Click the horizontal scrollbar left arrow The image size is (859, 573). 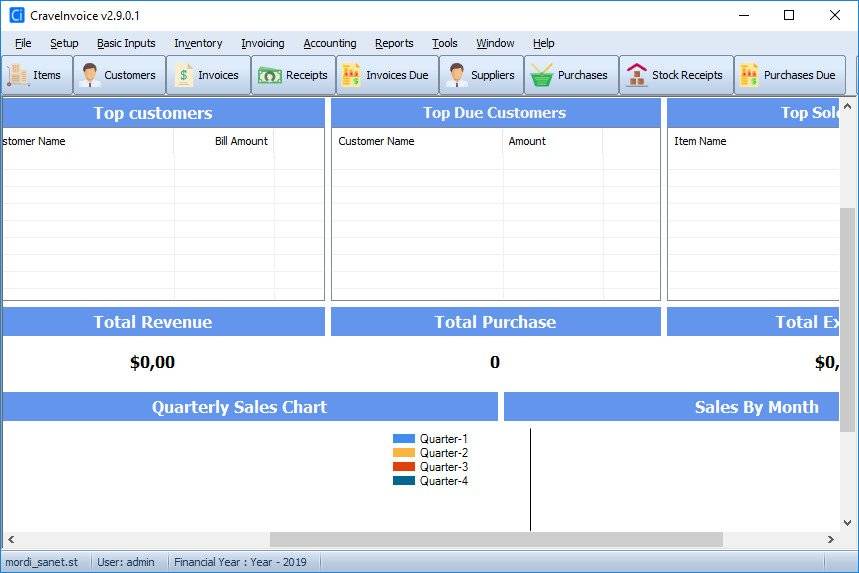(10, 540)
